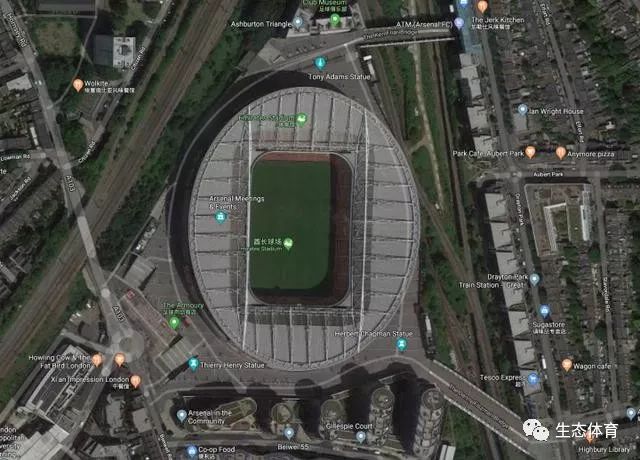Viewport: 640px width, 460px height.
Task: Open the Ian Wright House marker
Action: click(x=522, y=109)
